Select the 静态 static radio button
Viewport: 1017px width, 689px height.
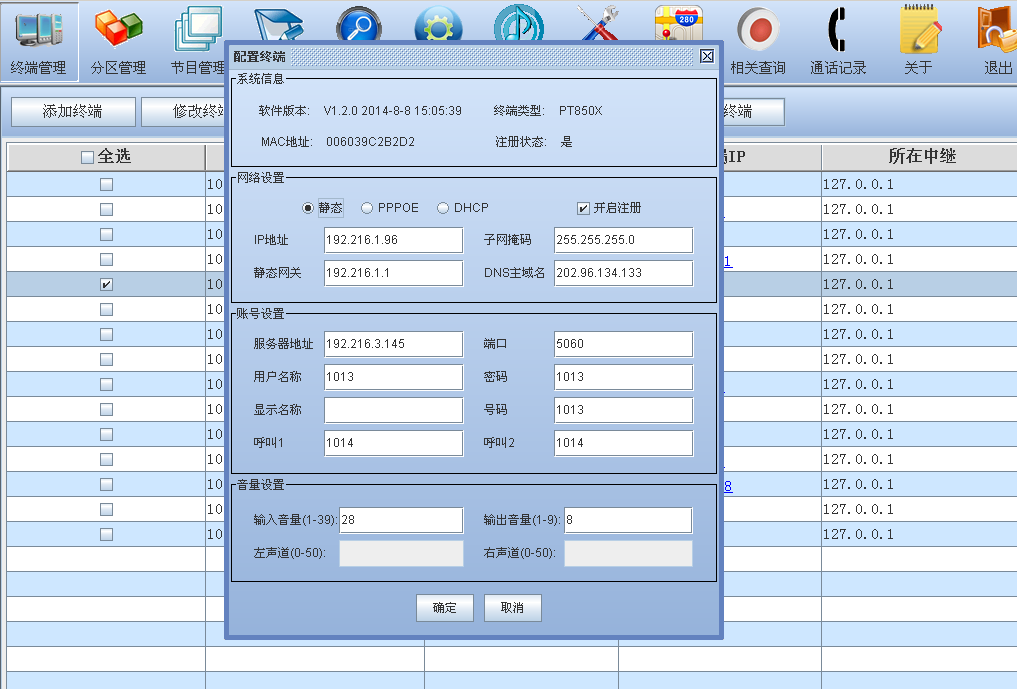point(308,208)
